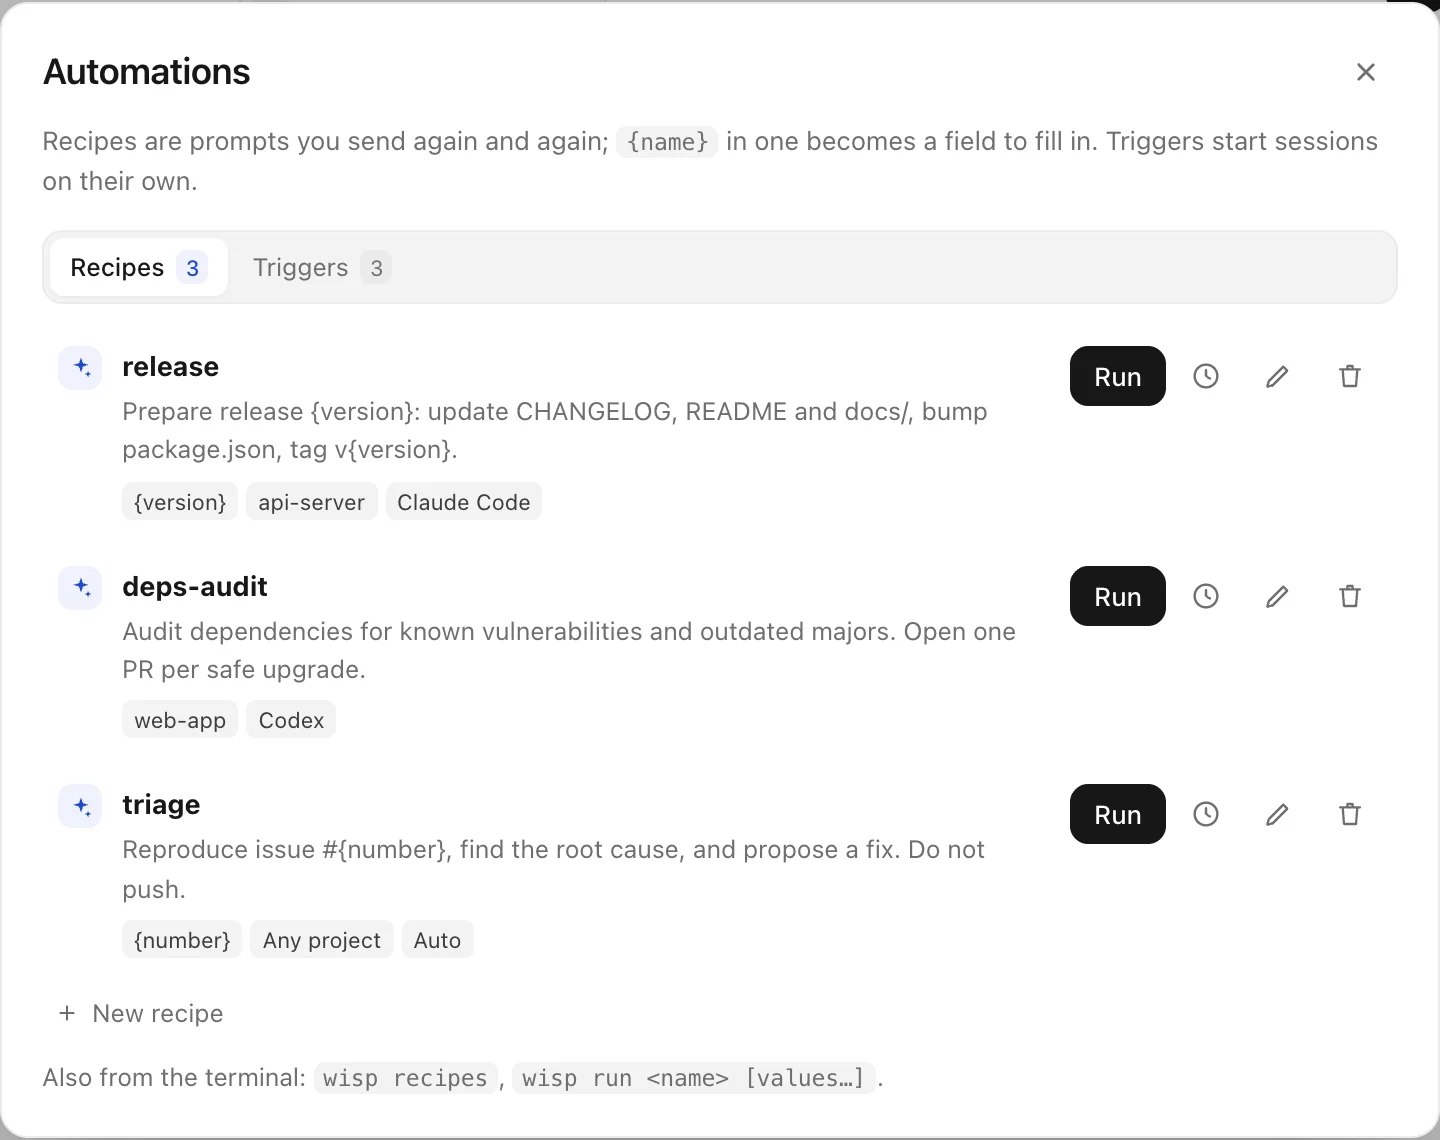
Task: Click the sparkle icon beside release
Action: (x=80, y=368)
